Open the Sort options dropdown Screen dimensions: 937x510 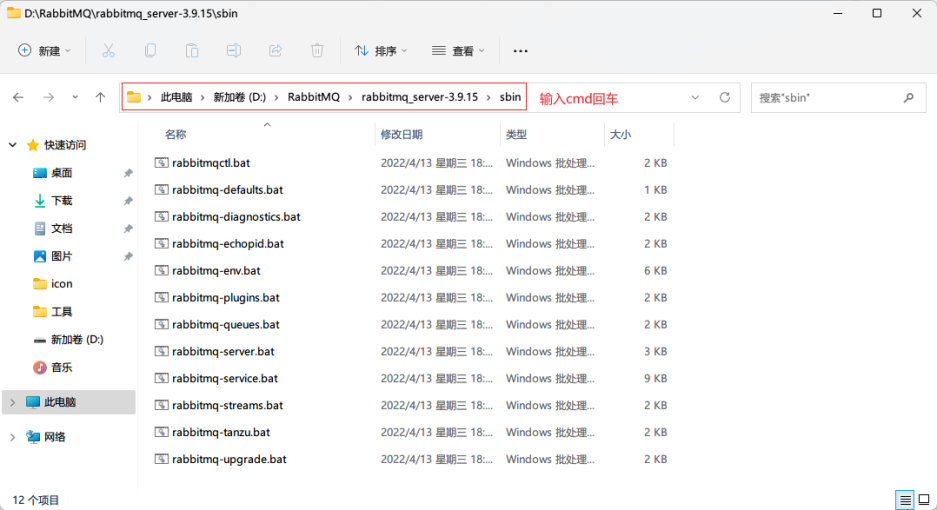click(381, 50)
